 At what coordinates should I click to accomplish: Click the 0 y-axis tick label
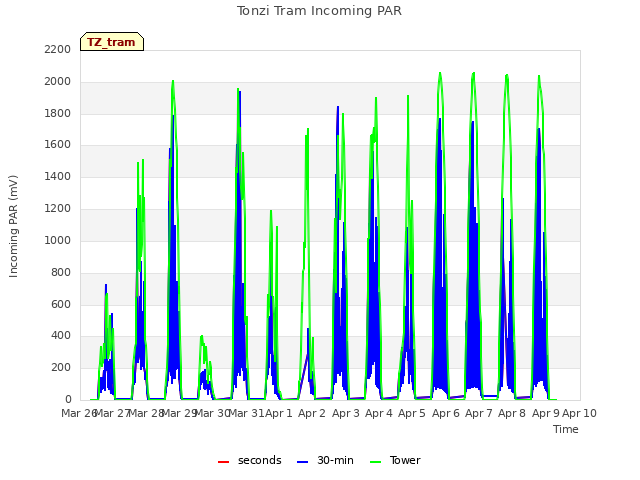[68, 400]
